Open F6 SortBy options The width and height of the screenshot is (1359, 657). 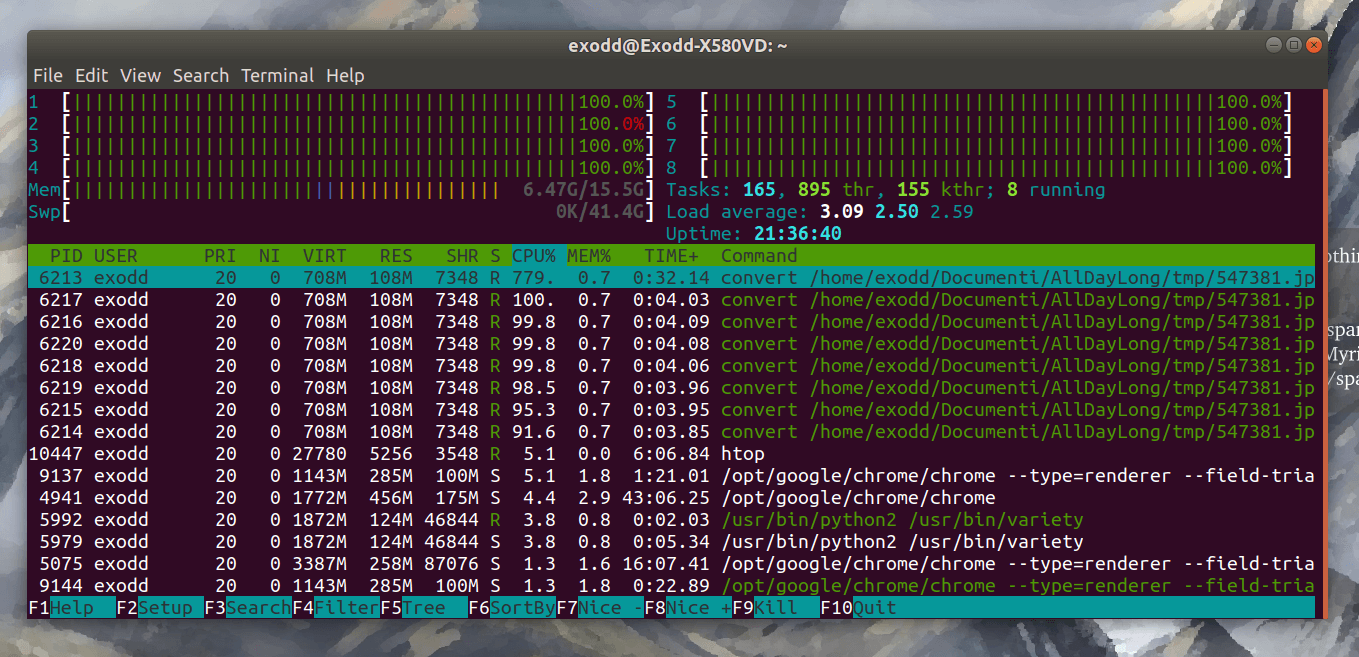pos(512,608)
